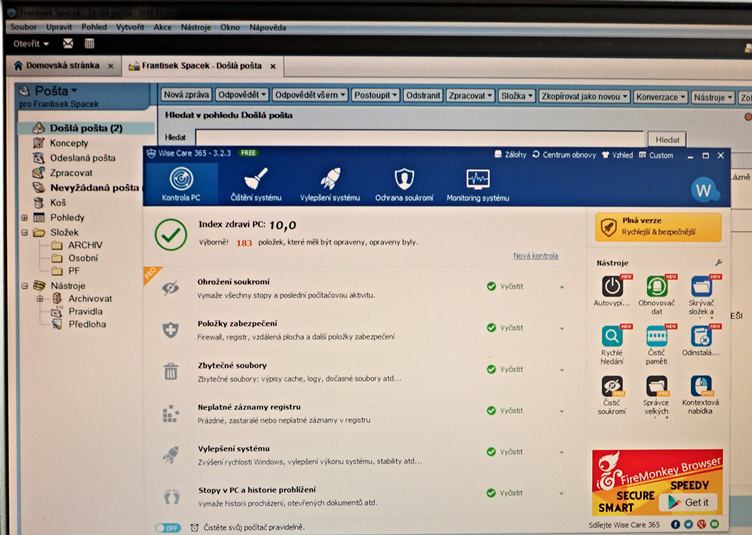Open the Pohled menu
The image size is (752, 535).
tap(94, 27)
